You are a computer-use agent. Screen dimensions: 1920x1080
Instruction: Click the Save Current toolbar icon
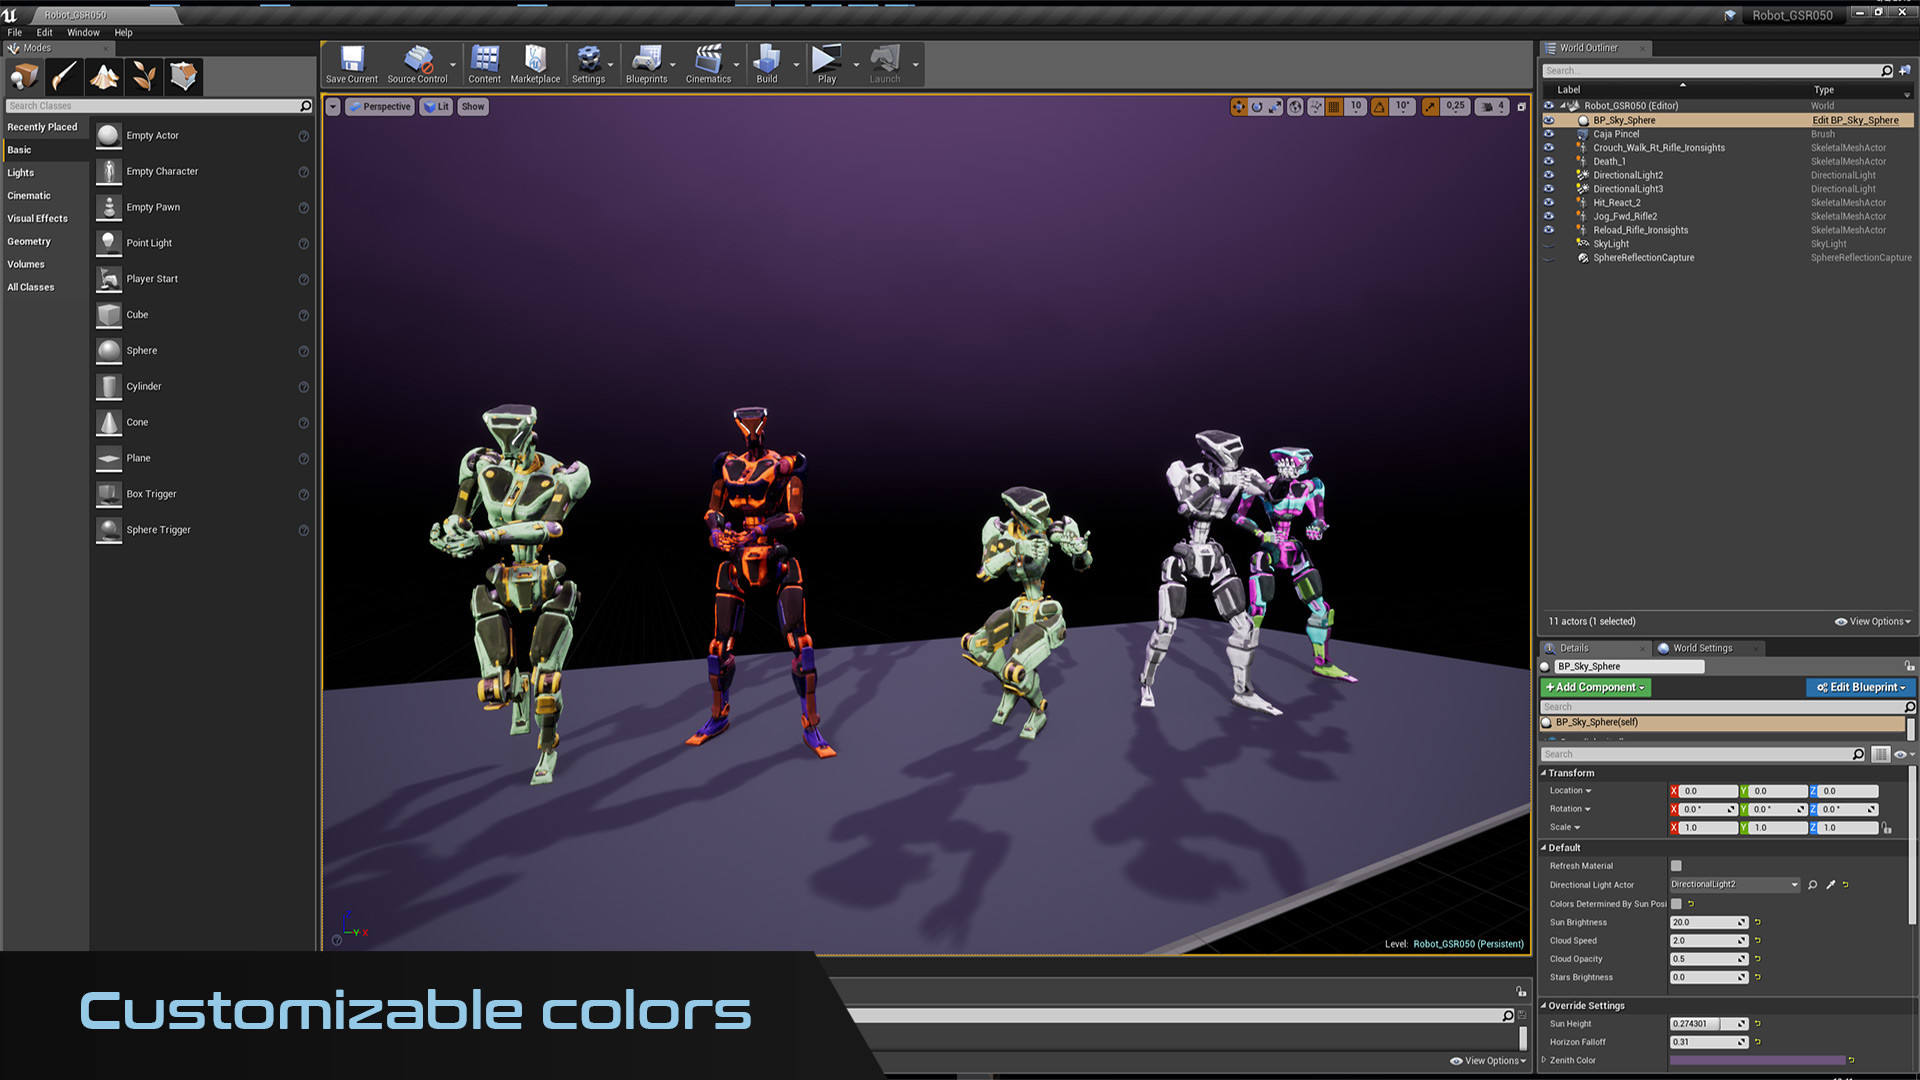point(351,63)
